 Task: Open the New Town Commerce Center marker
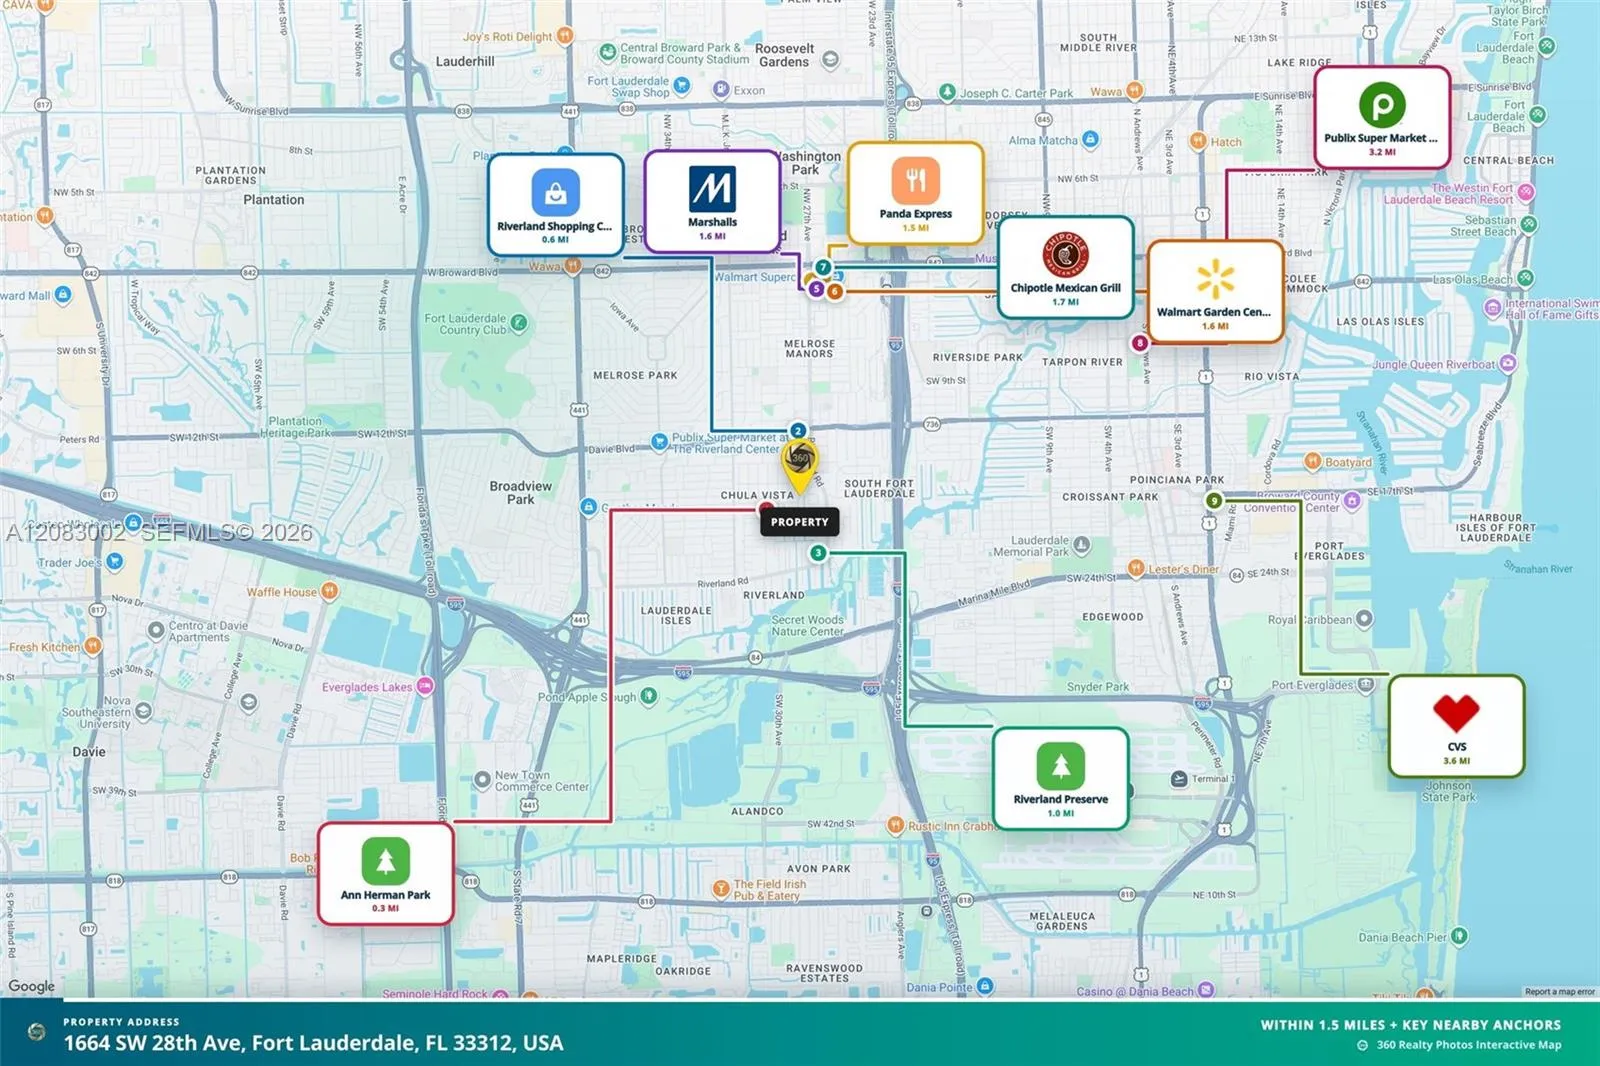pos(482,779)
